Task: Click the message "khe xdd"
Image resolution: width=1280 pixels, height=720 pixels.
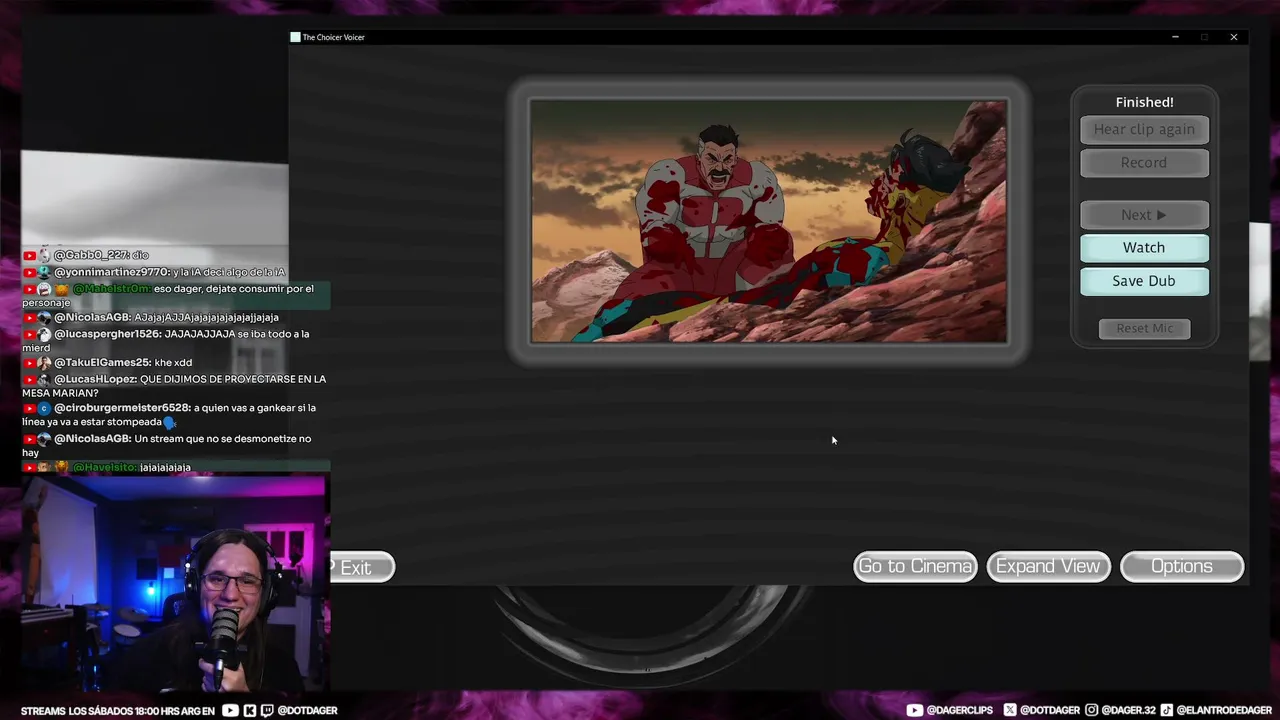Action: coord(173,363)
